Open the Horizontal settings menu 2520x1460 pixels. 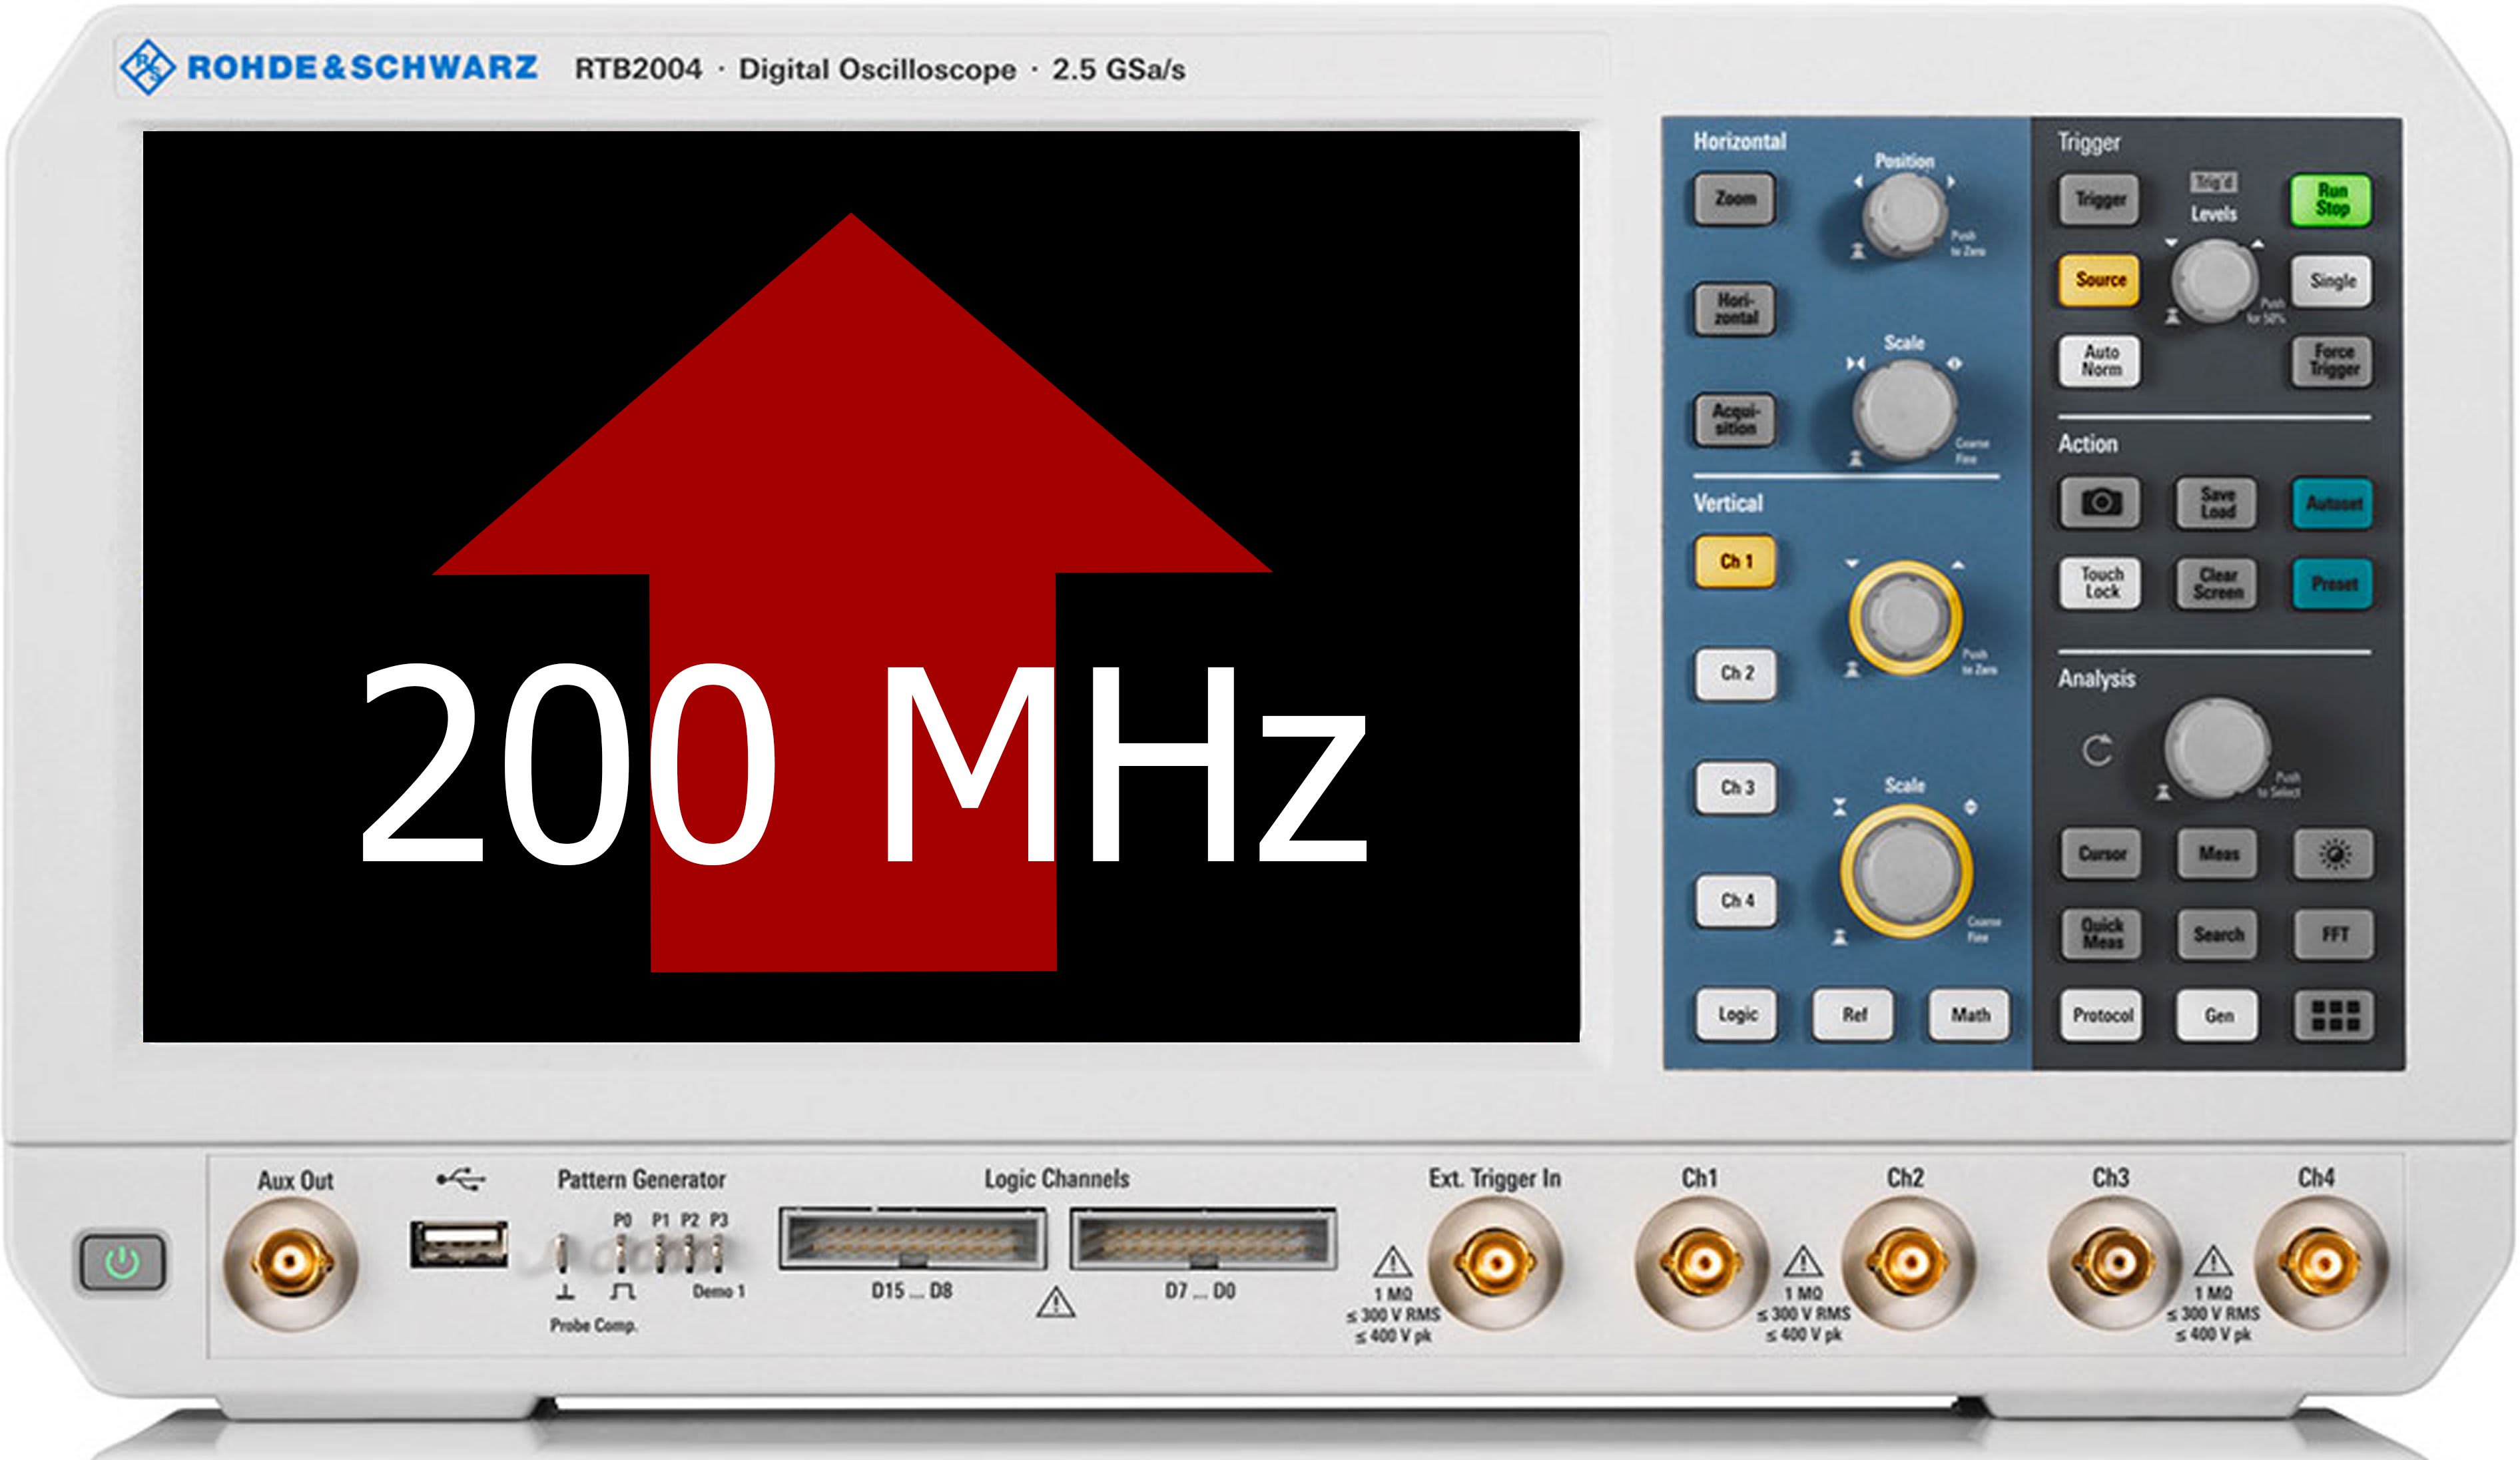[1735, 309]
